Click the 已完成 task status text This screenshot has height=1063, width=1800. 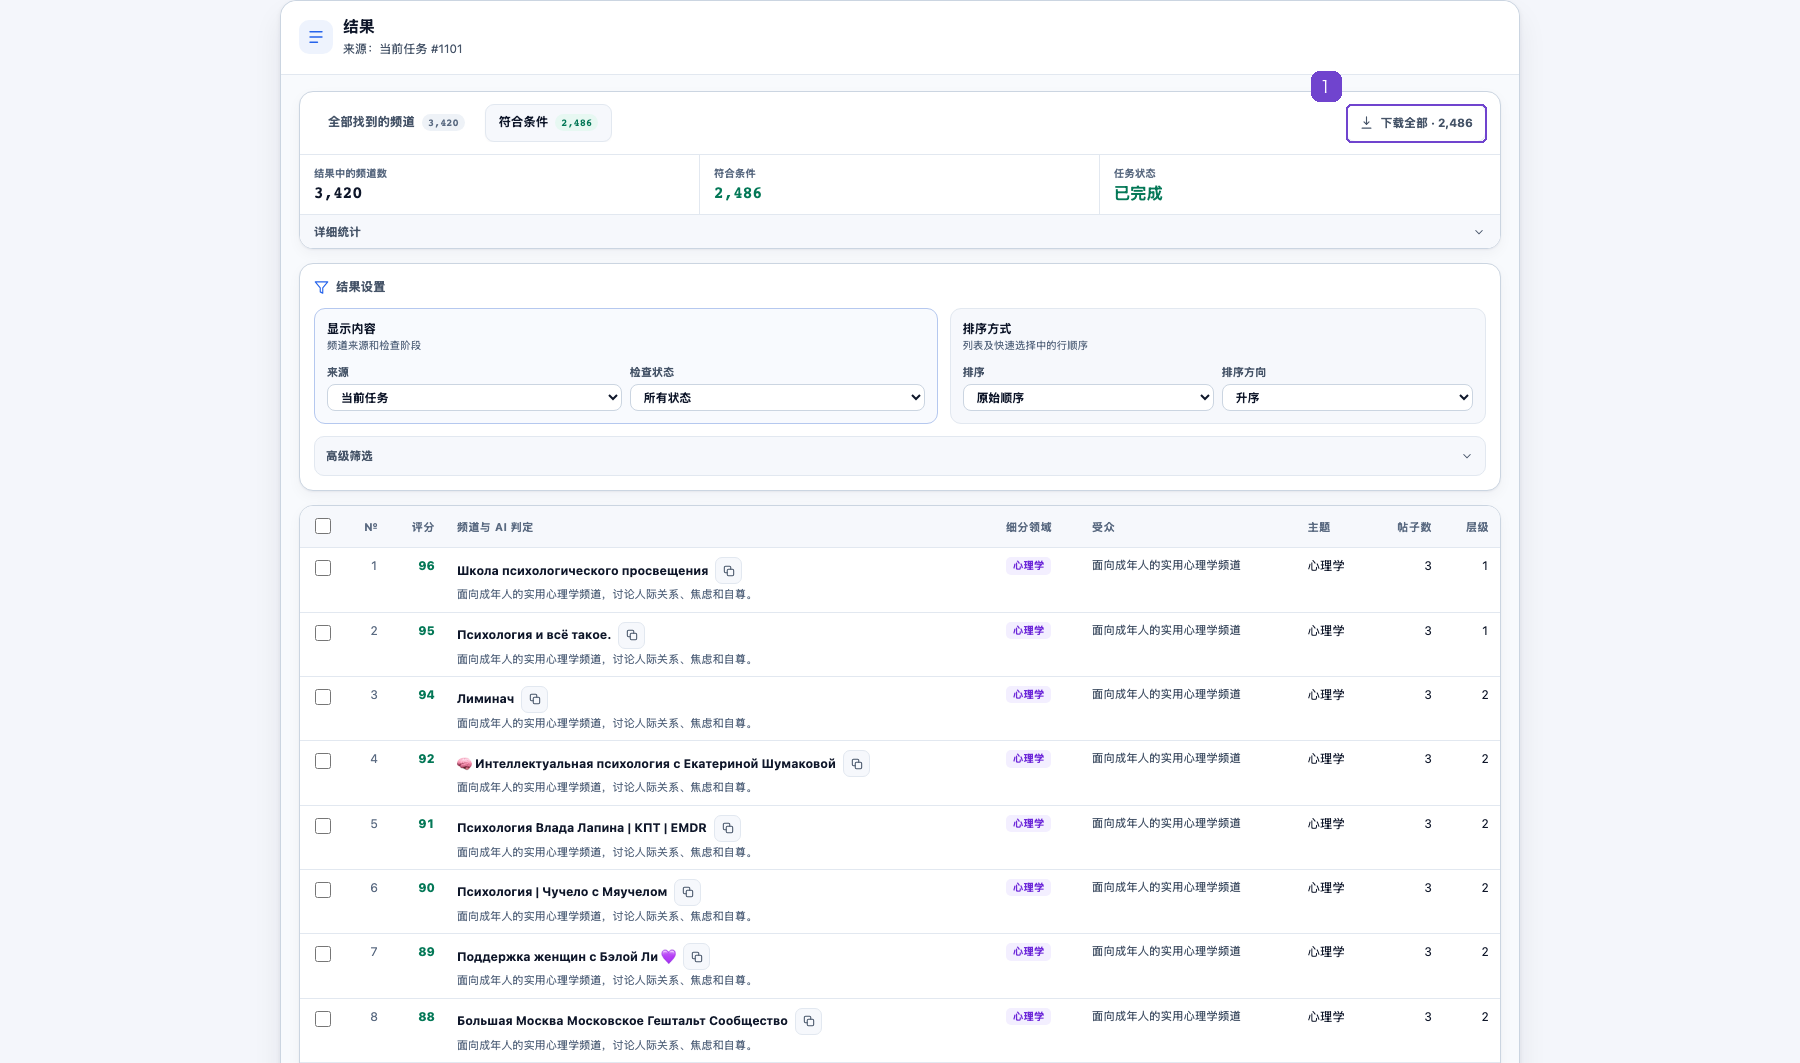(1138, 193)
